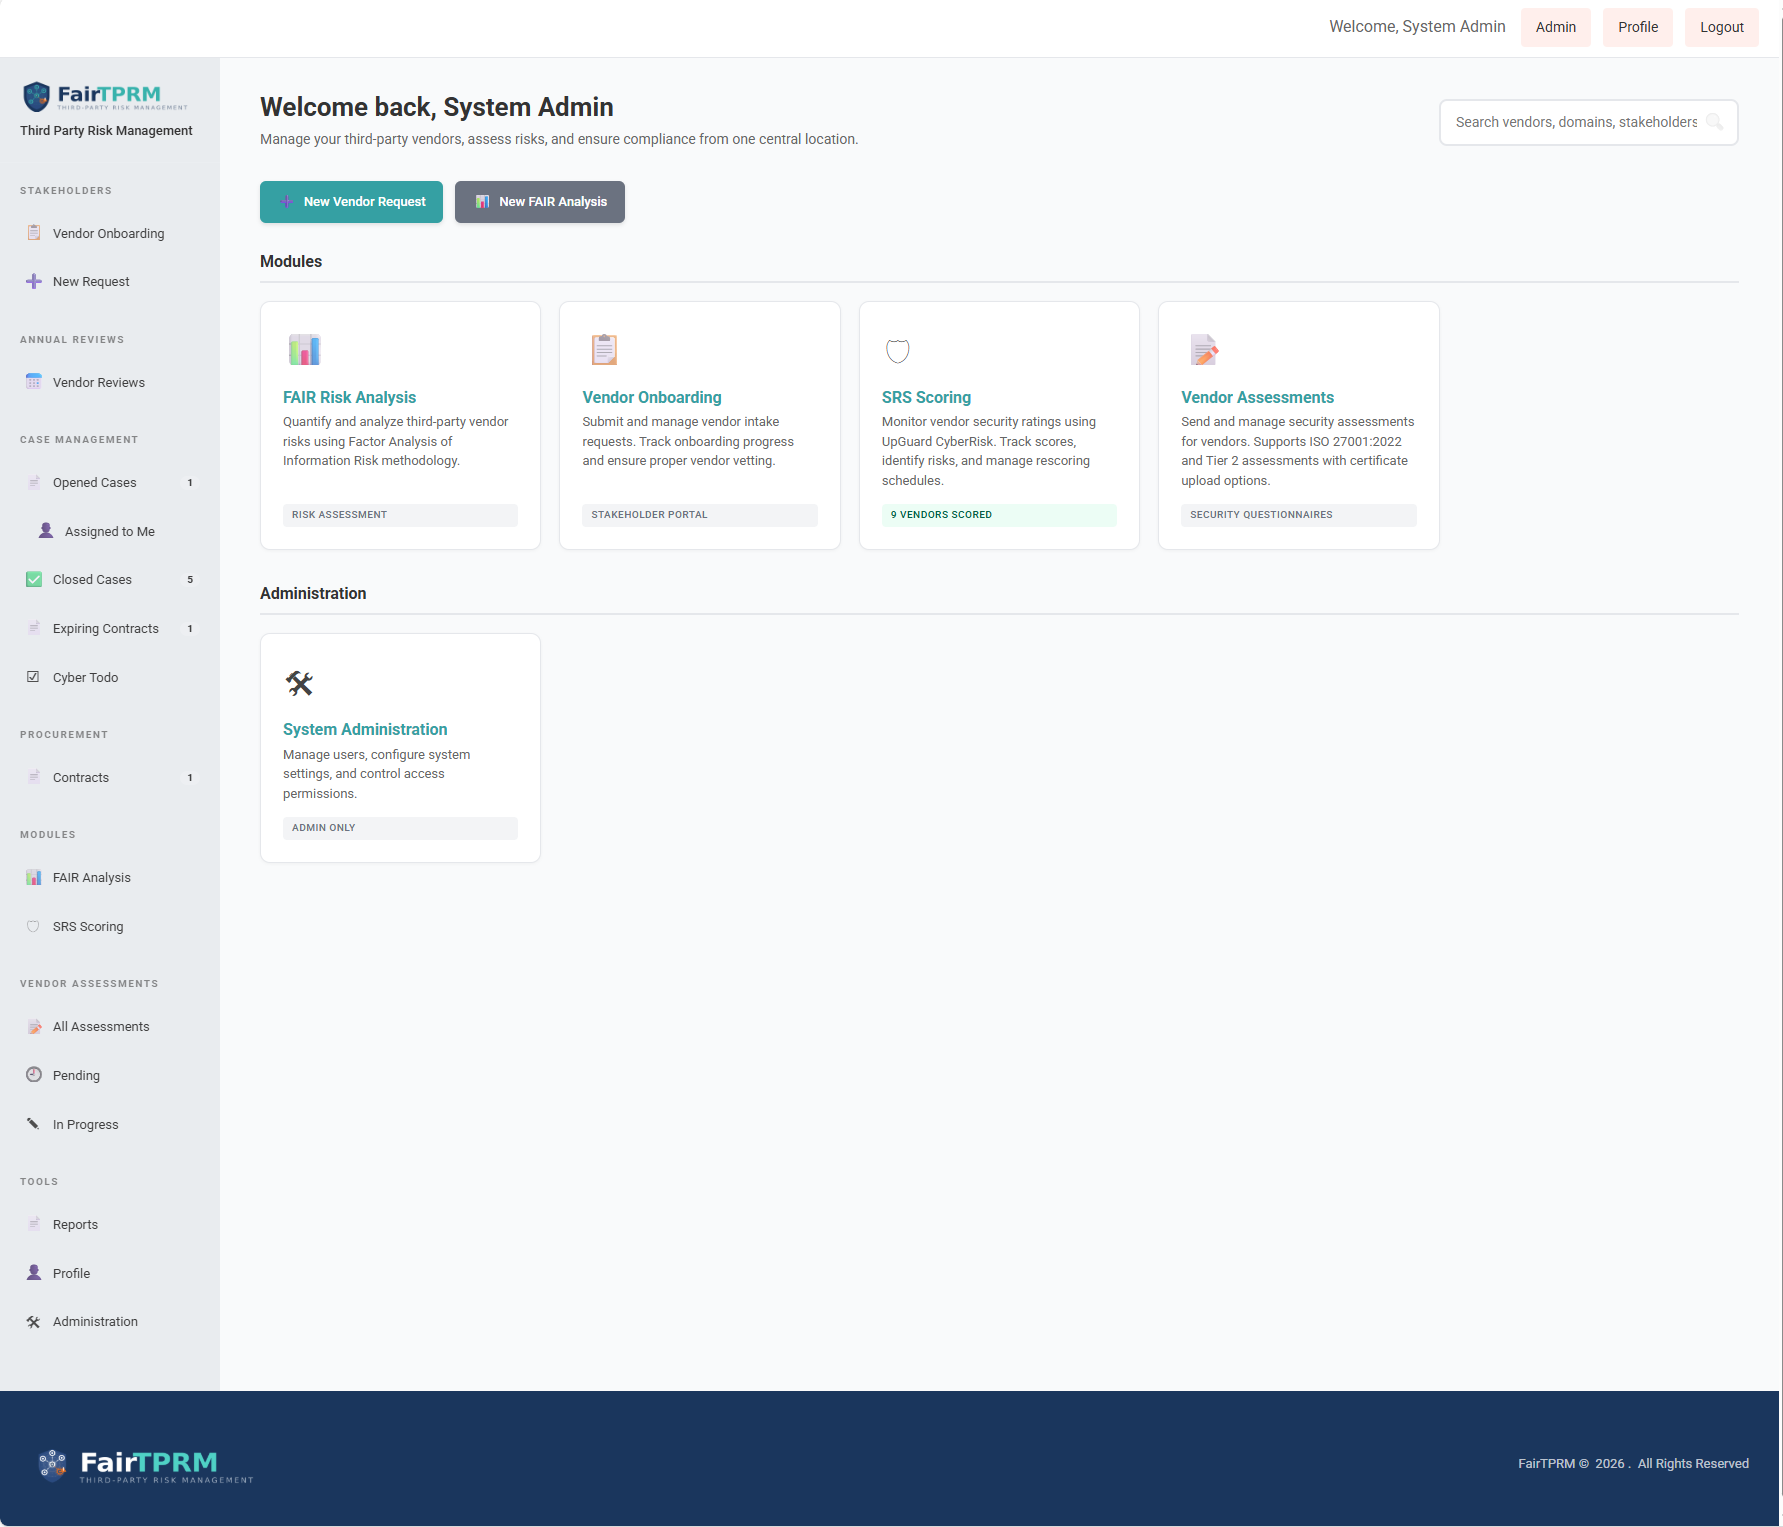Click the green checkmark next to Closed Cases

[34, 579]
